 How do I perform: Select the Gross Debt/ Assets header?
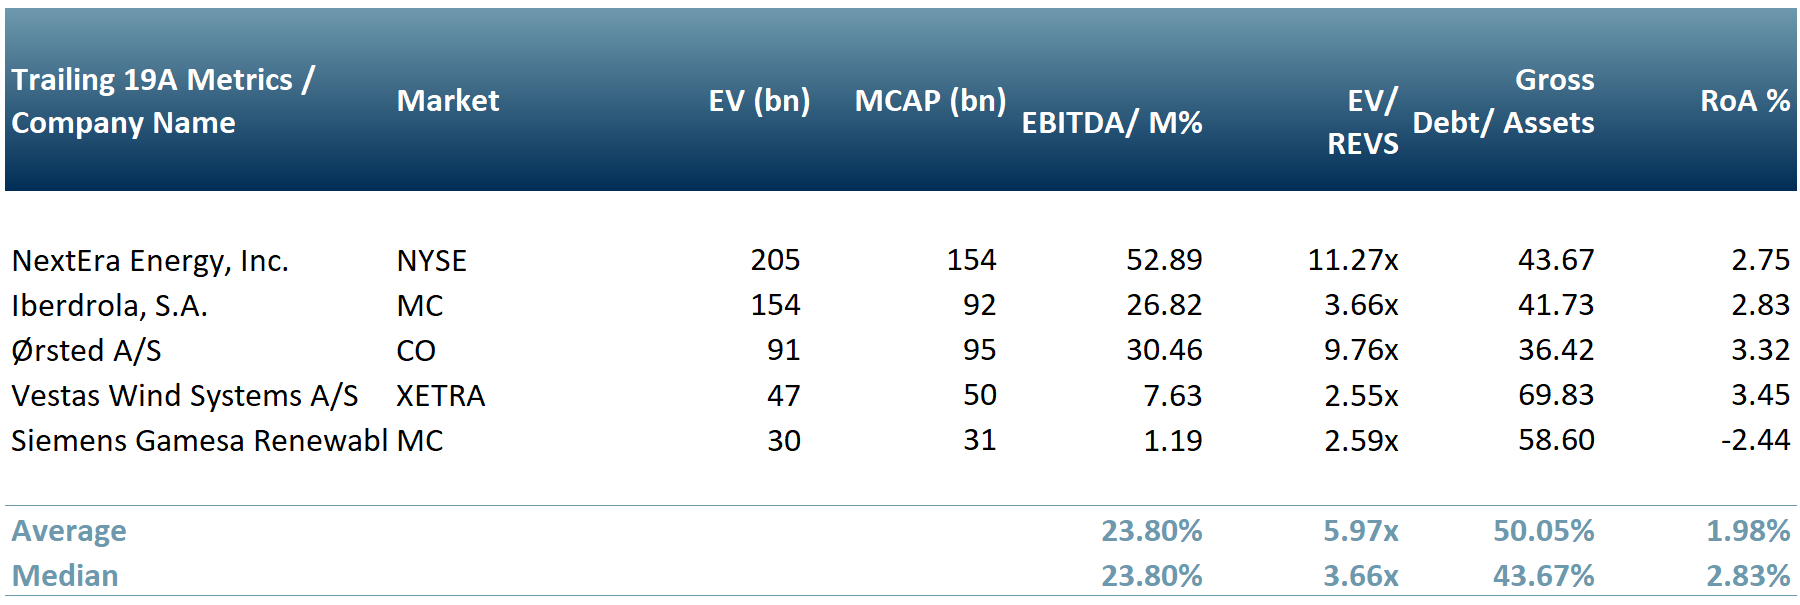click(1504, 101)
